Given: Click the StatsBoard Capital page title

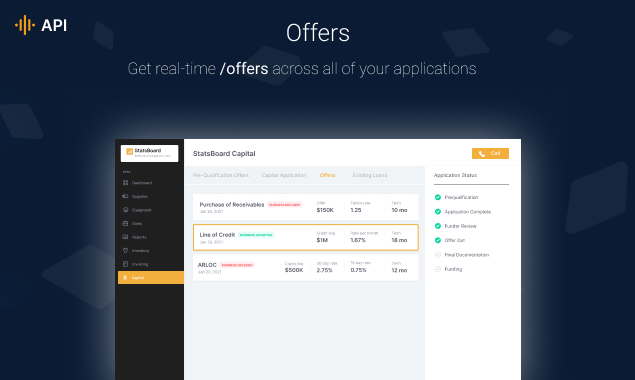Looking at the screenshot, I should [x=224, y=154].
